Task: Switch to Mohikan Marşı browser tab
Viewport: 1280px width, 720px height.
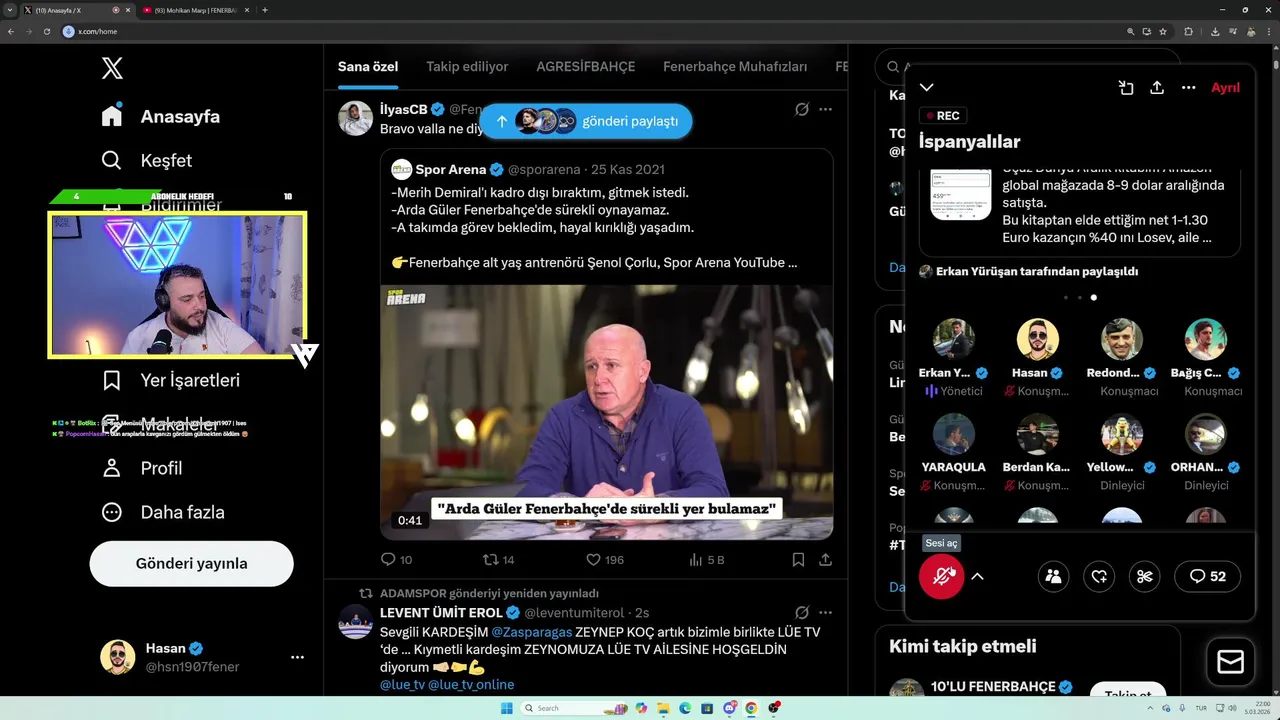Action: (196, 10)
